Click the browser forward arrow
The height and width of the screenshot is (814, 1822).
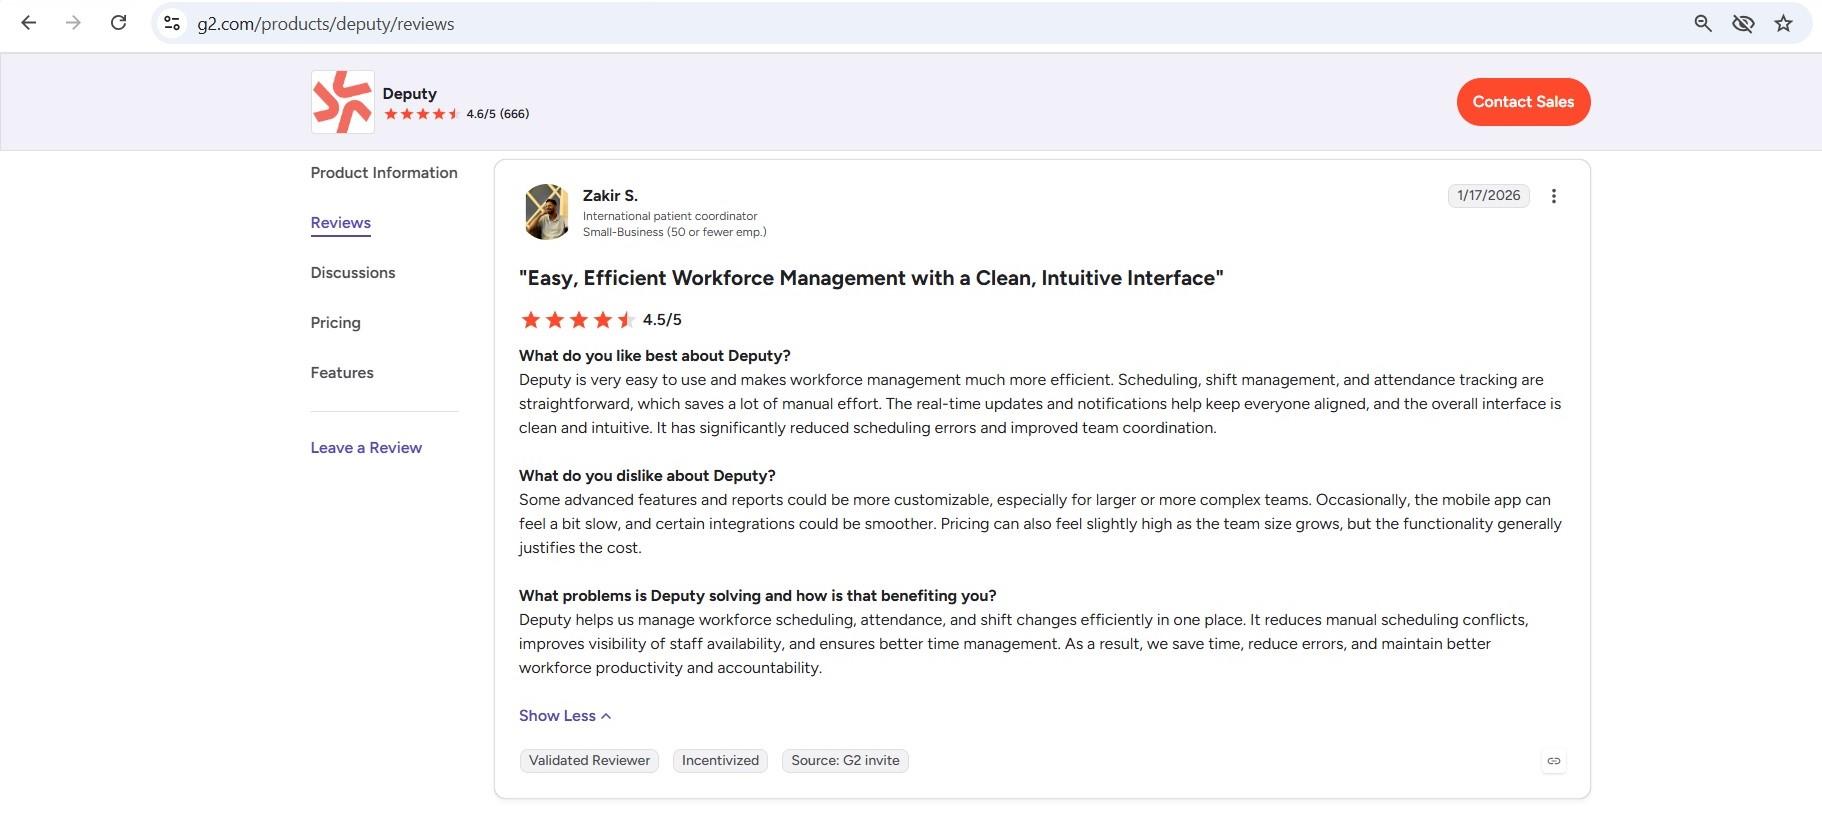pyautogui.click(x=73, y=23)
